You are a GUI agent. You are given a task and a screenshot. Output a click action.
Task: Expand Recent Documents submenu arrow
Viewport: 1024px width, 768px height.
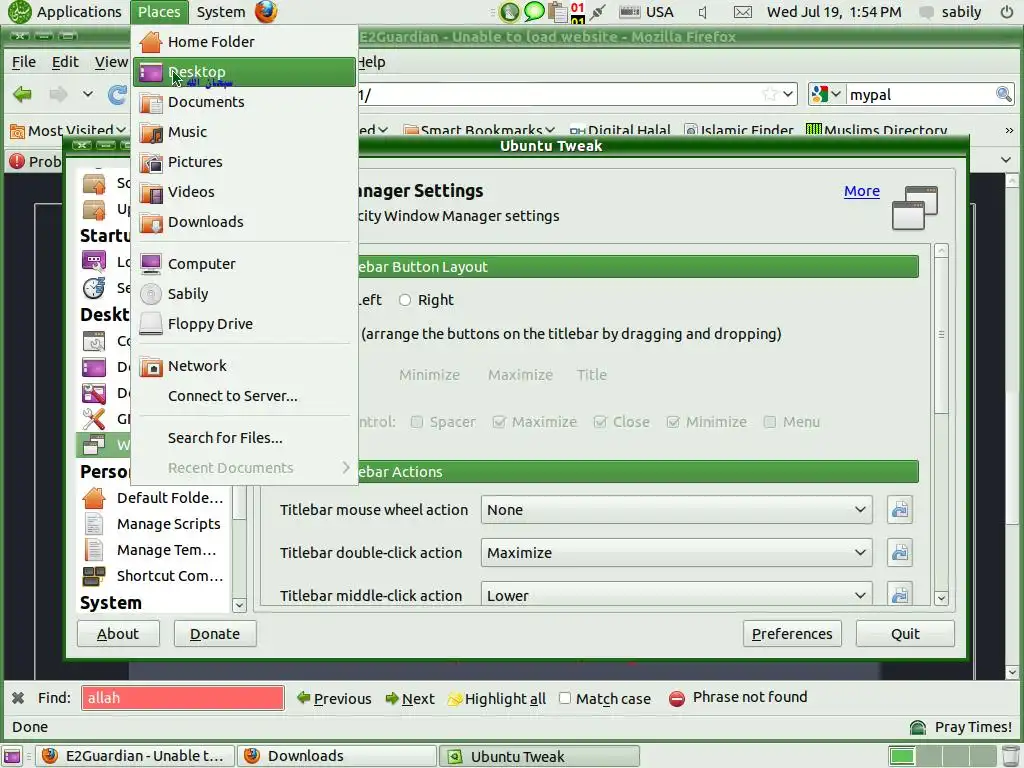345,468
